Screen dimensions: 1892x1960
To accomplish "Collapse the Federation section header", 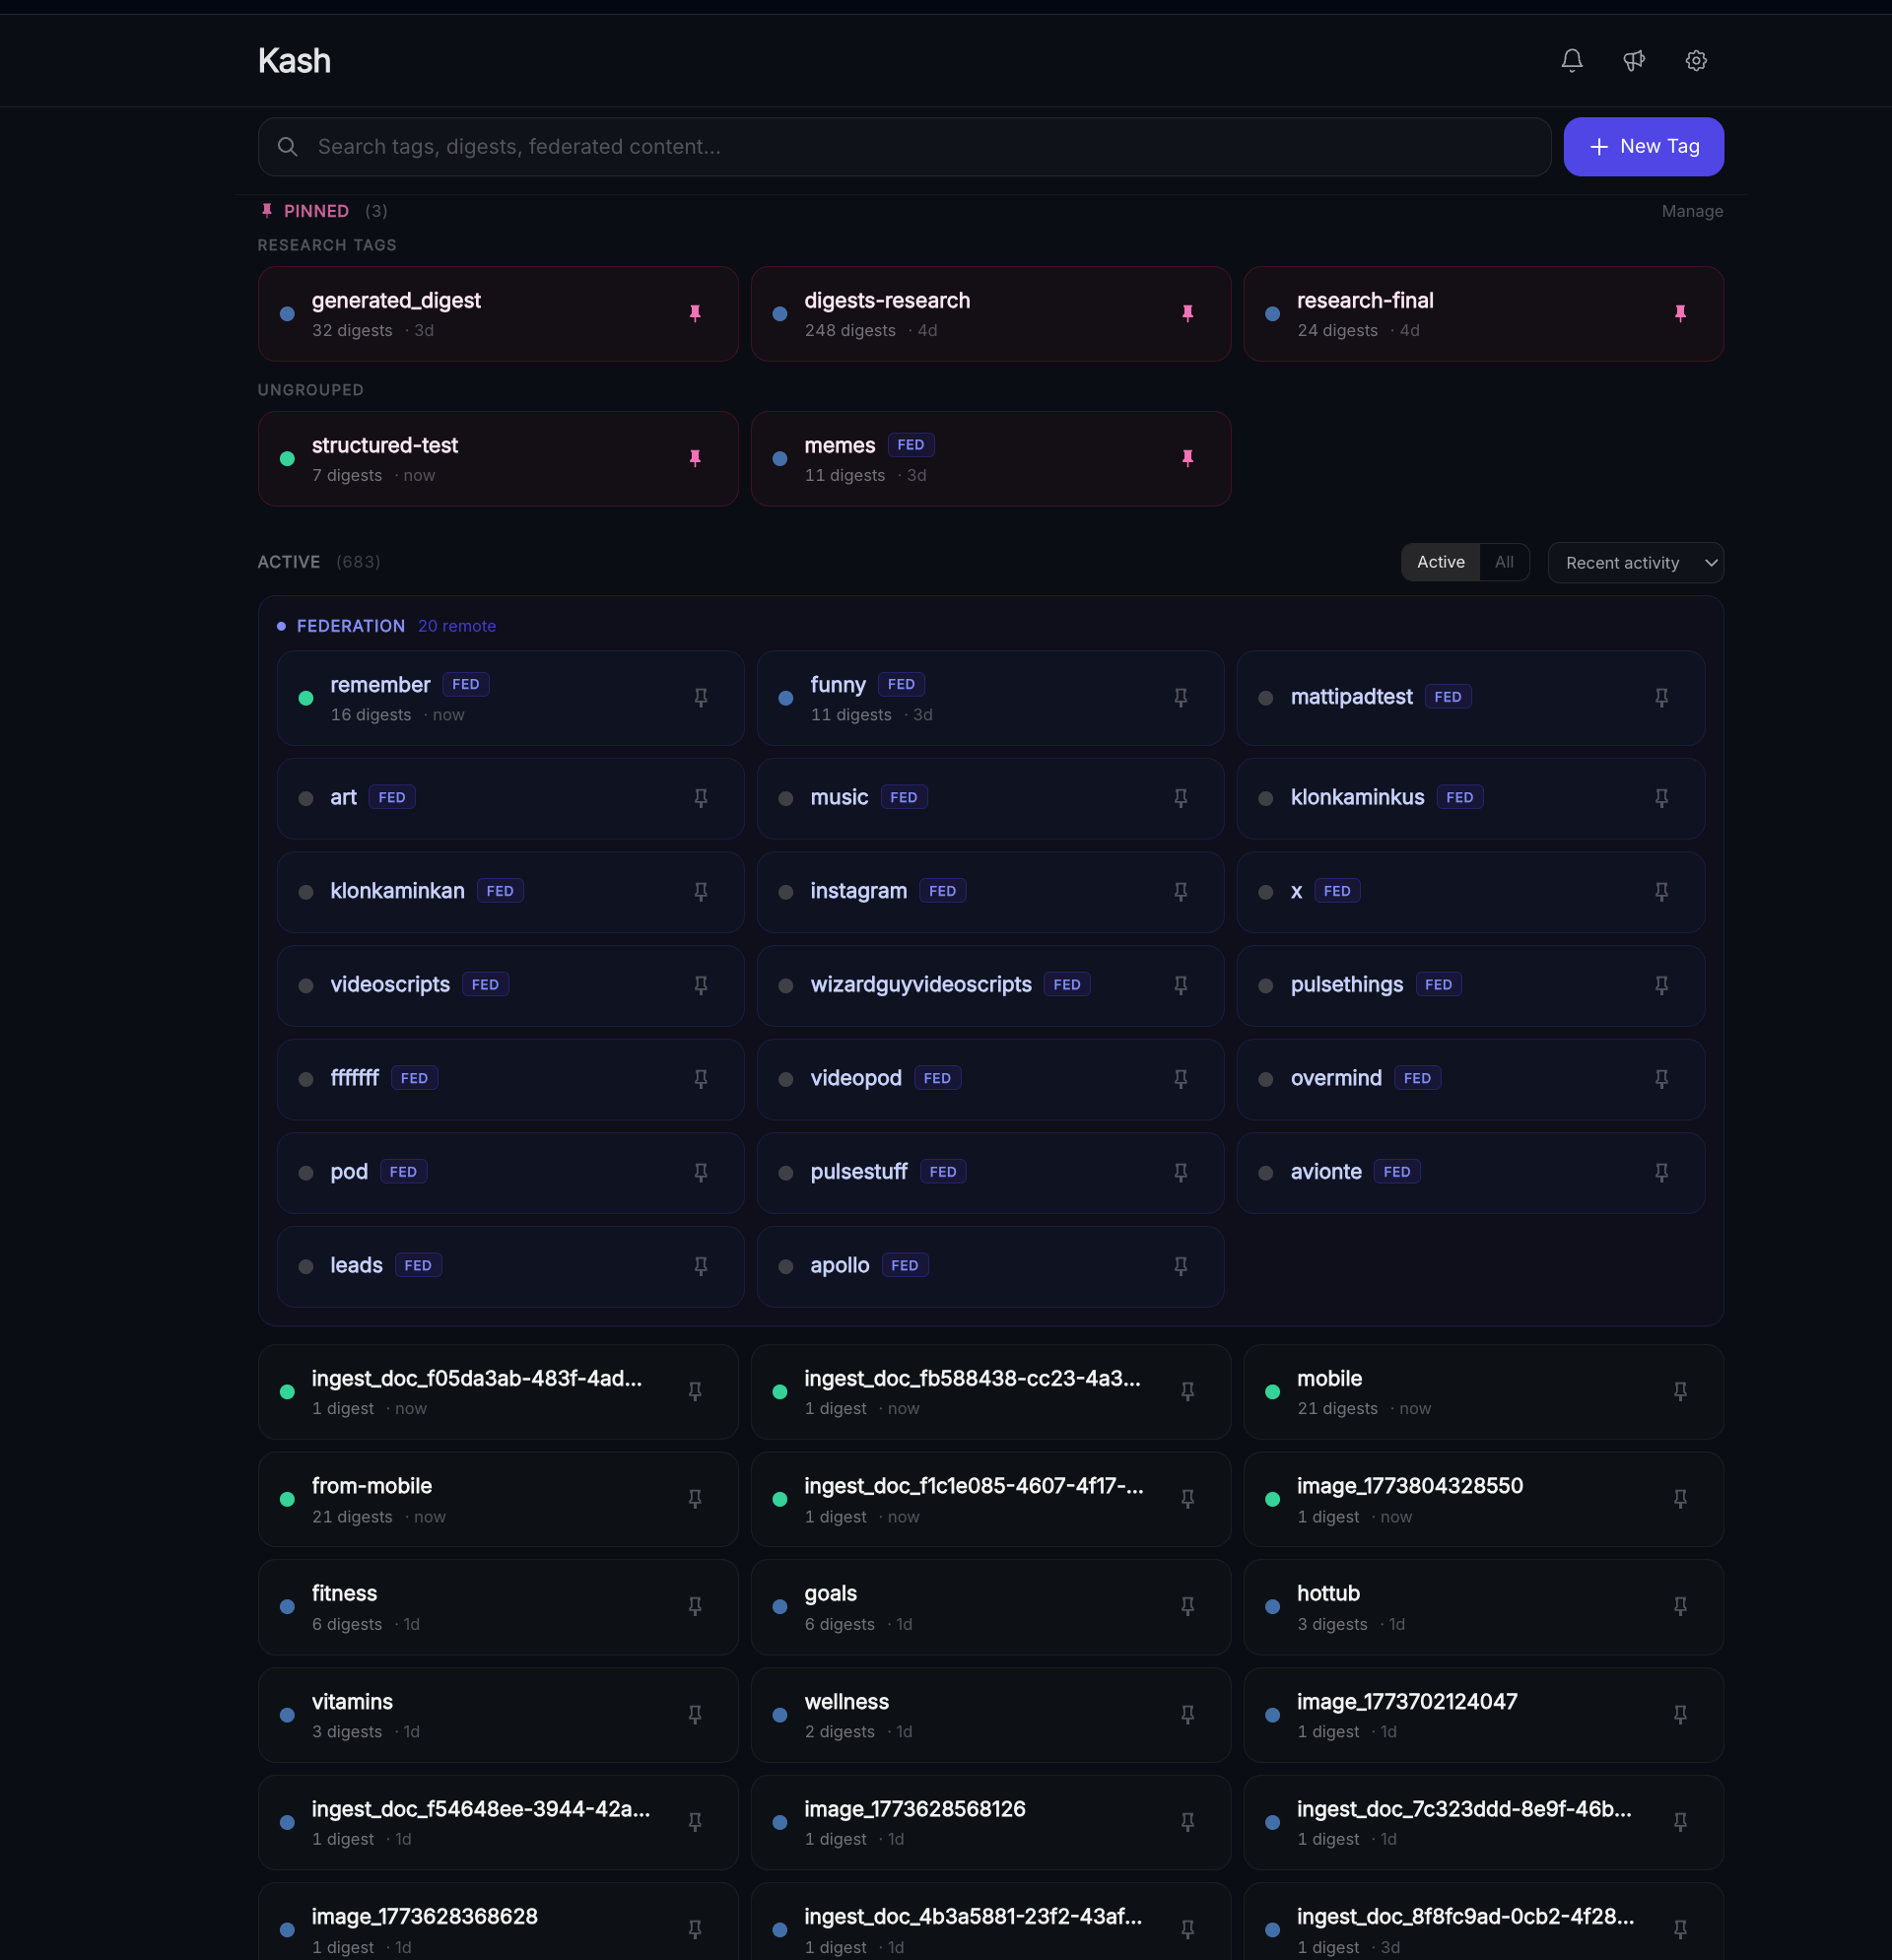I will click(x=350, y=626).
